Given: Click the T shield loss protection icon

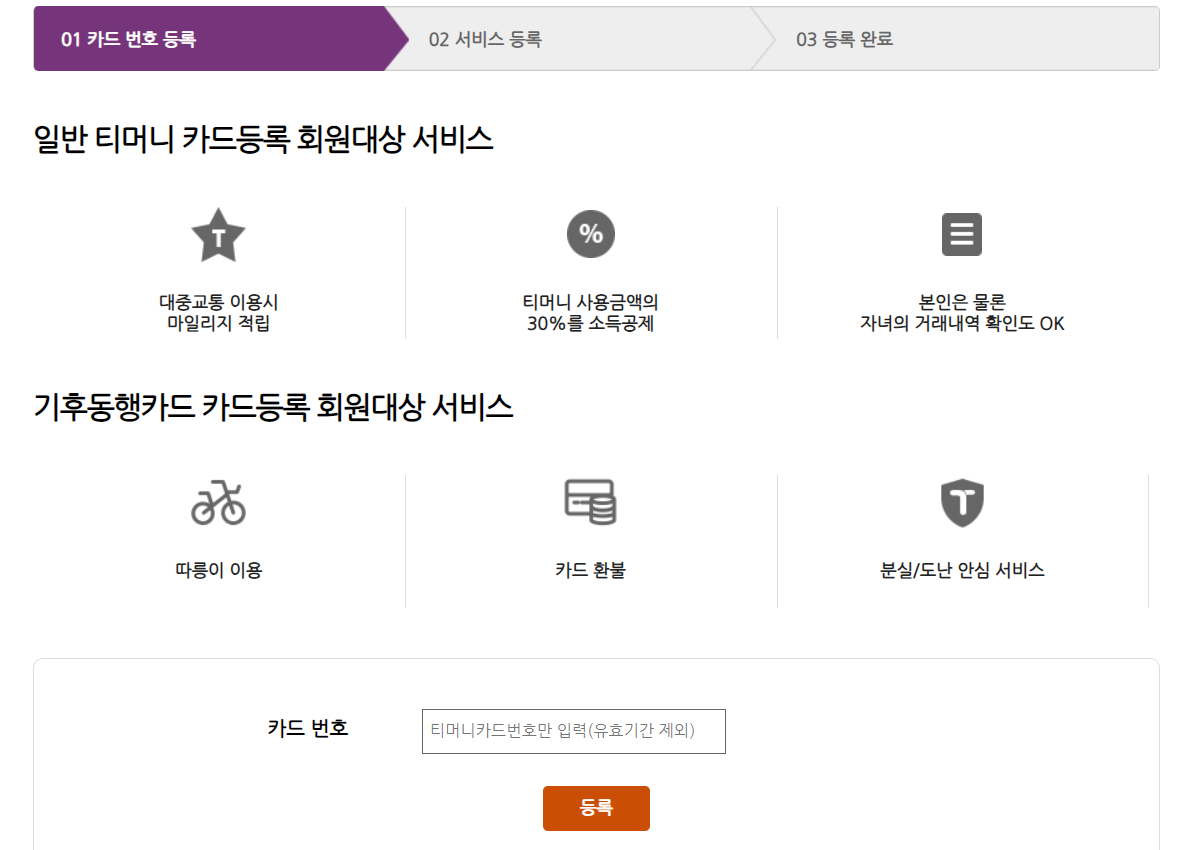Looking at the screenshot, I should [x=962, y=503].
